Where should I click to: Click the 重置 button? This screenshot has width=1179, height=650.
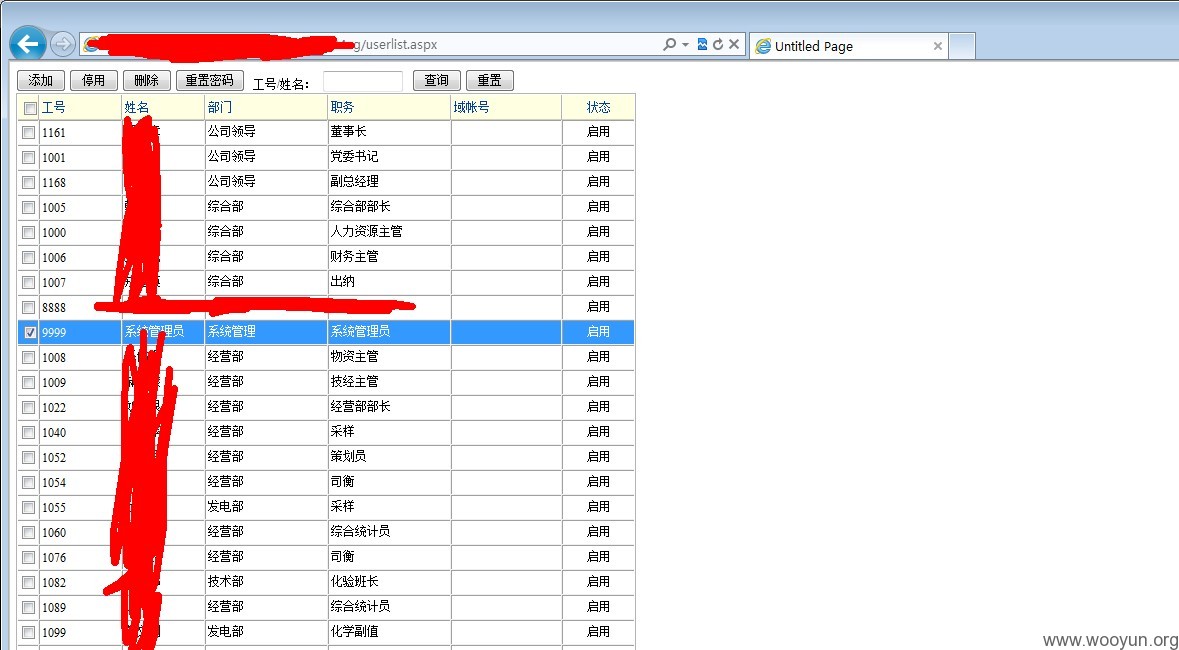click(489, 80)
